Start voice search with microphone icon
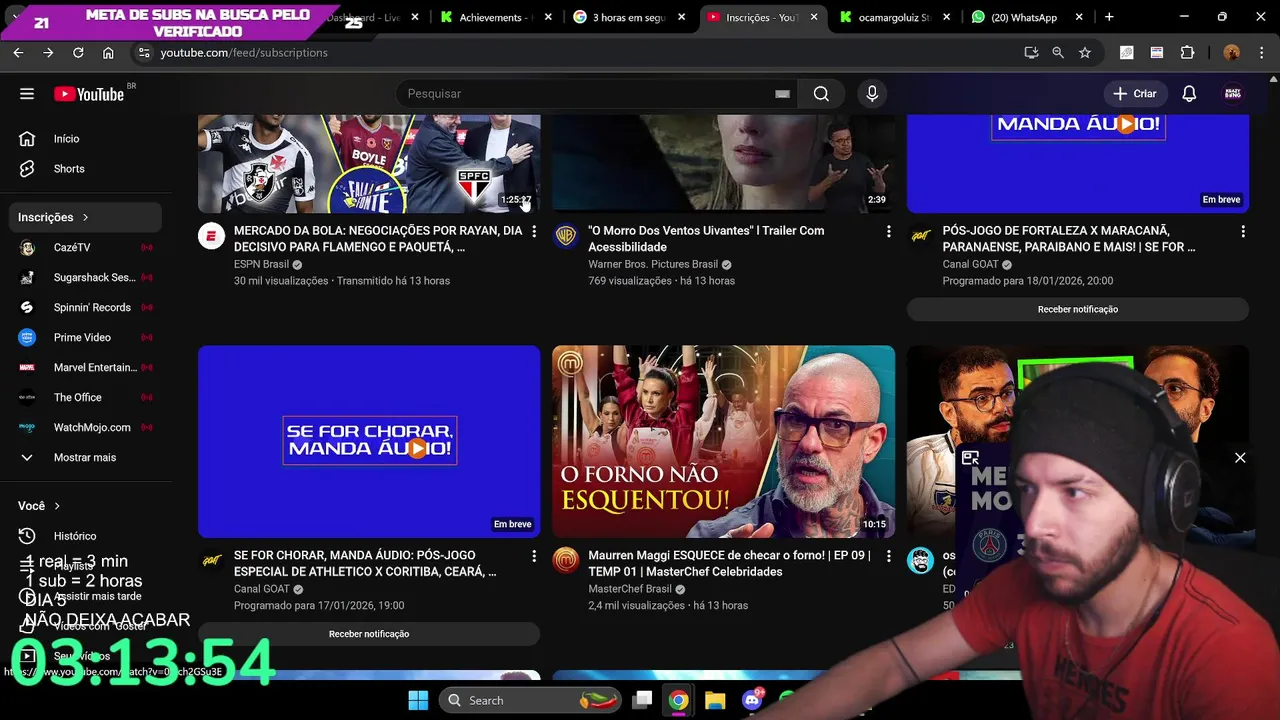This screenshot has width=1280, height=720. point(872,94)
